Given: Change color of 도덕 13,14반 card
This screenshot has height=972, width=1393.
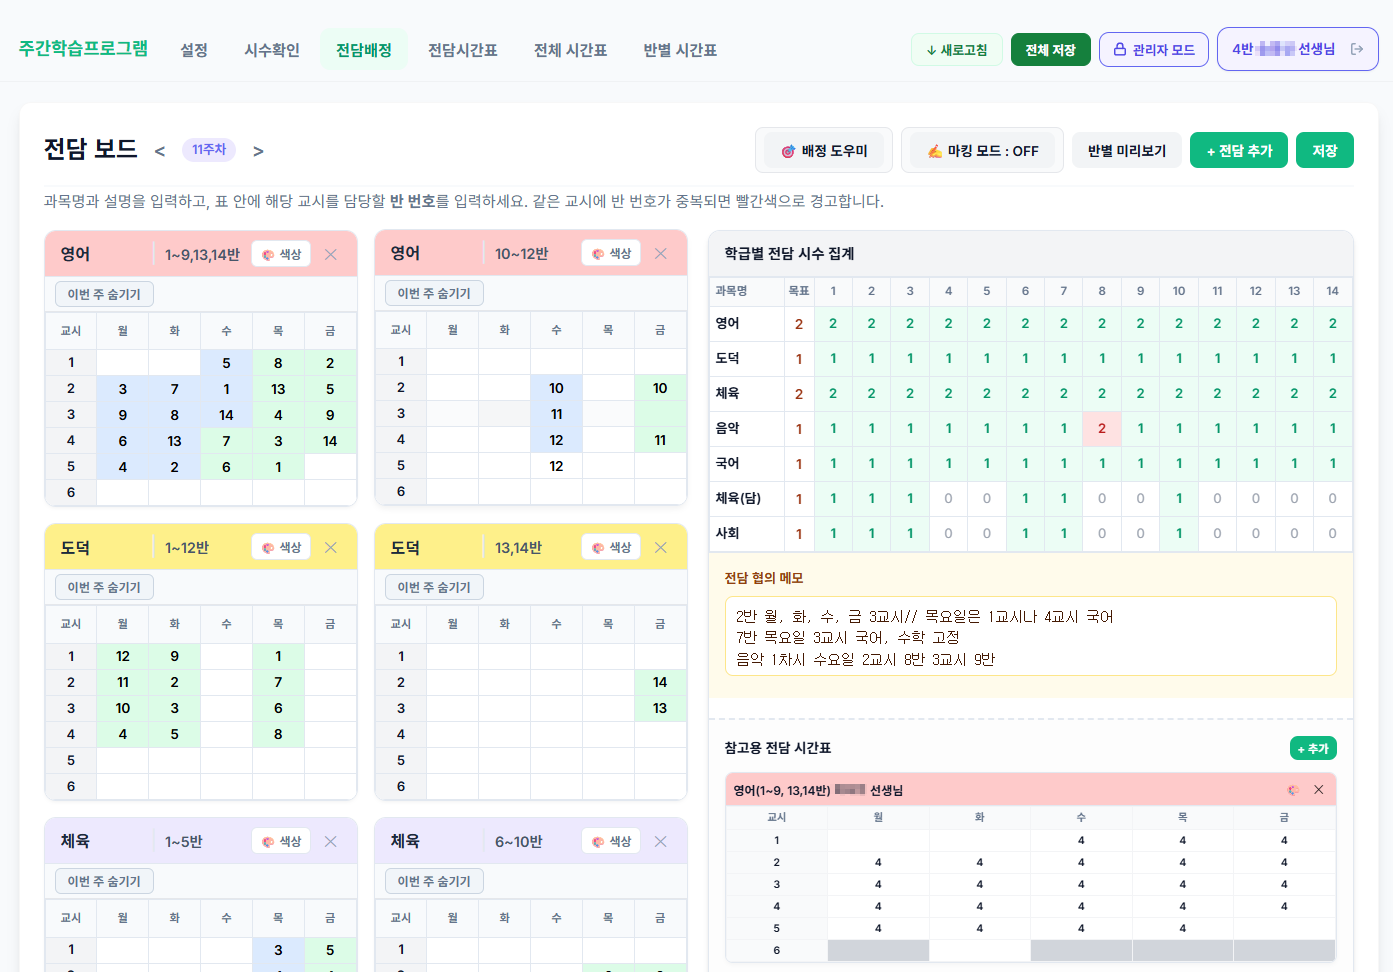Looking at the screenshot, I should pyautogui.click(x=611, y=547).
